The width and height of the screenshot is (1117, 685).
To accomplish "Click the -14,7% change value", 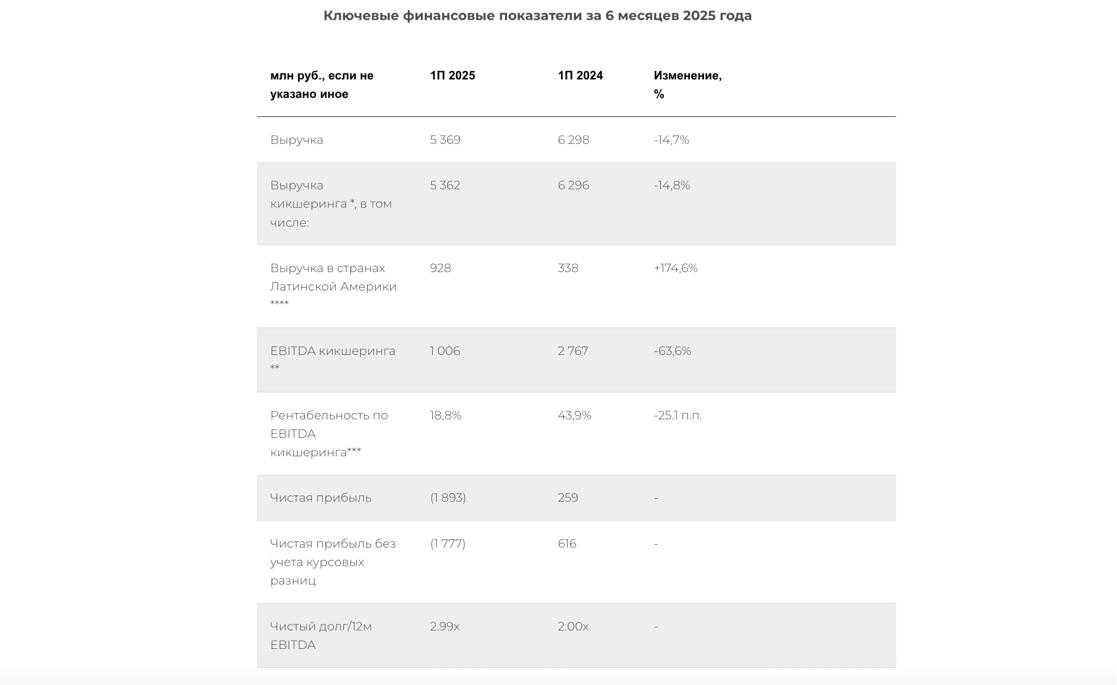I will click(x=671, y=140).
